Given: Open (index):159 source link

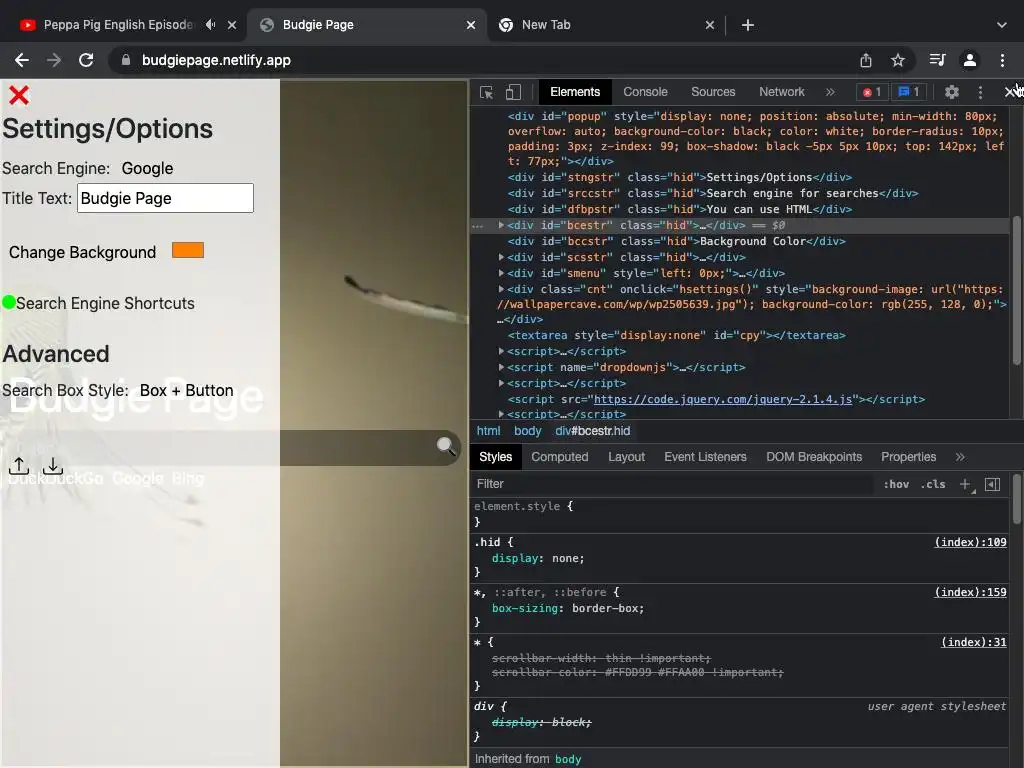Looking at the screenshot, I should (970, 592).
